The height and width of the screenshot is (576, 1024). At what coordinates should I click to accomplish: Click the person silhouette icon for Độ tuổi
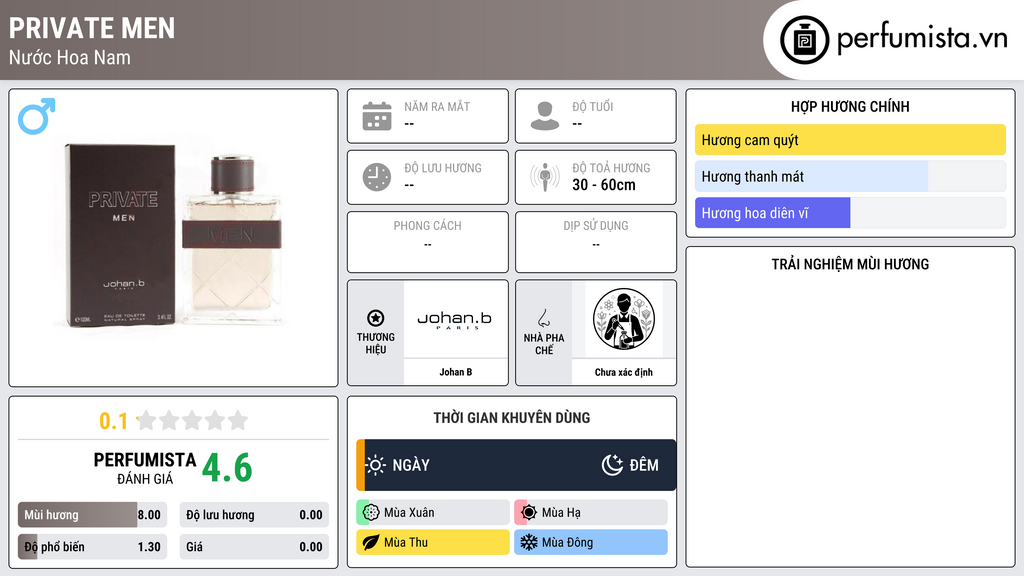(x=545, y=116)
